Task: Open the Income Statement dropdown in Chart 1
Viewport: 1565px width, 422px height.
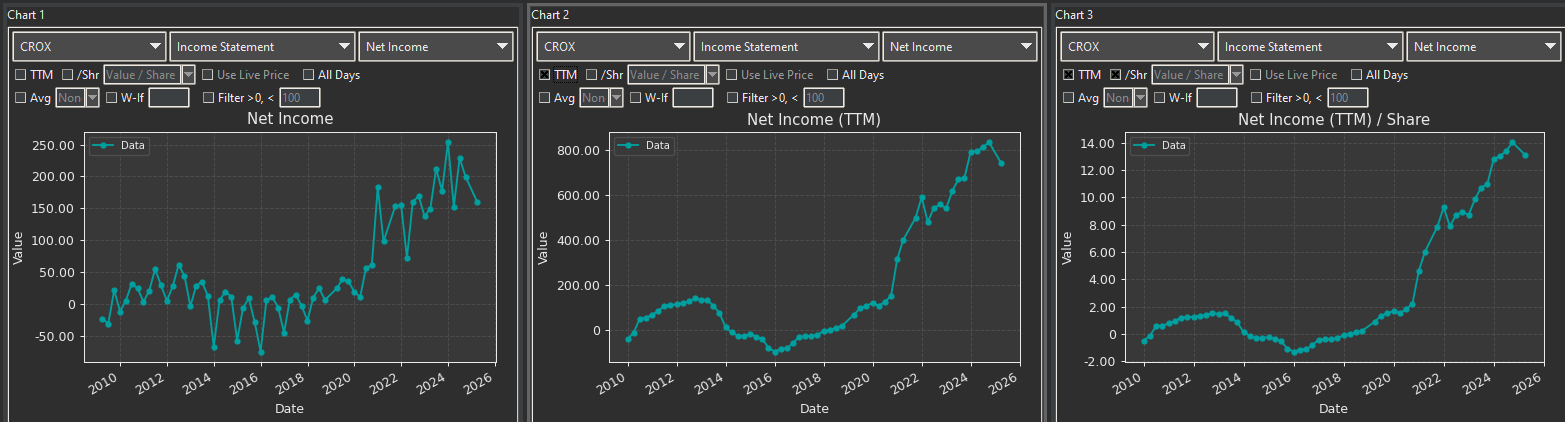Action: (263, 47)
